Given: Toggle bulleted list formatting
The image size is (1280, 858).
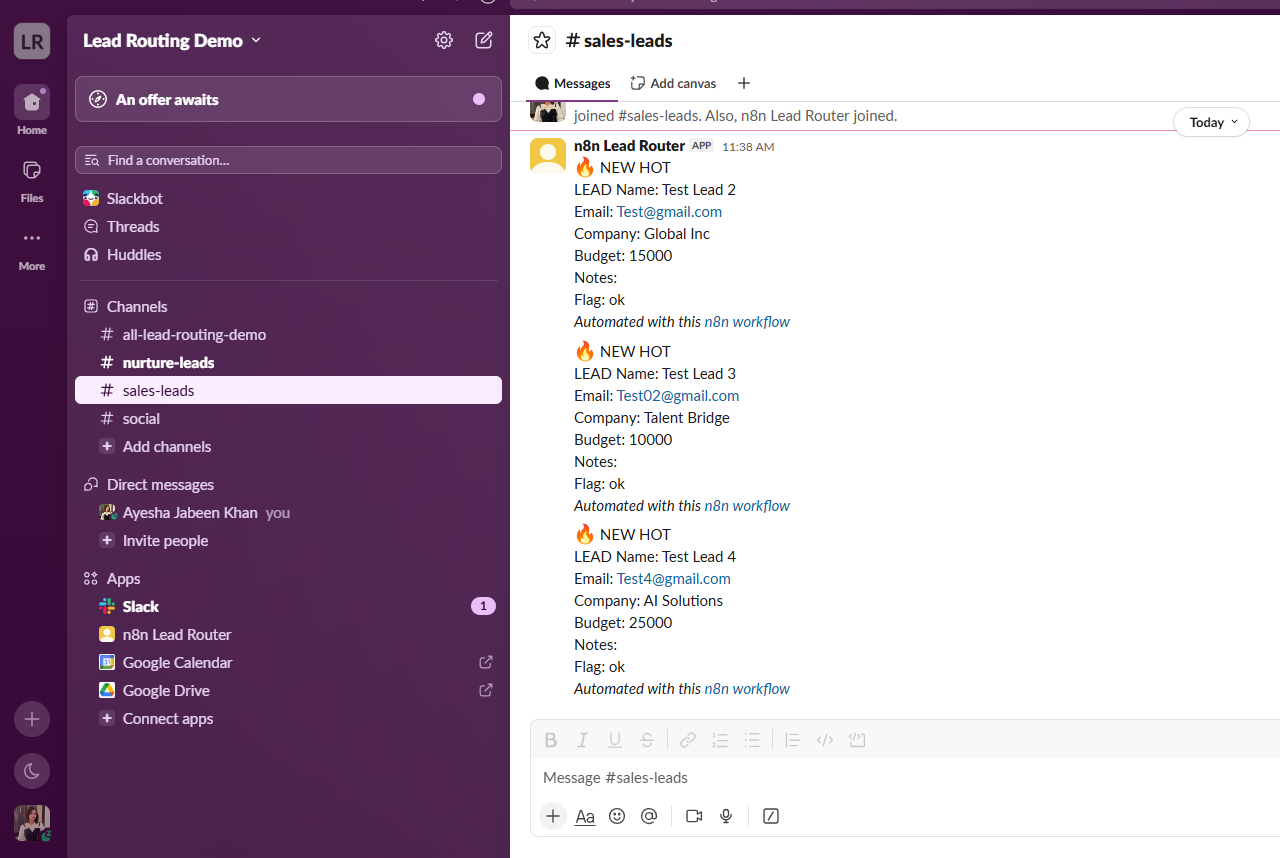Looking at the screenshot, I should point(752,740).
